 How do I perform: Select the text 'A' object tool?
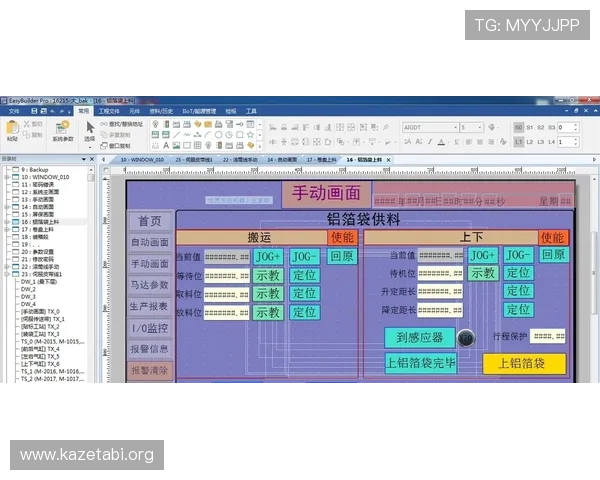pos(166,145)
